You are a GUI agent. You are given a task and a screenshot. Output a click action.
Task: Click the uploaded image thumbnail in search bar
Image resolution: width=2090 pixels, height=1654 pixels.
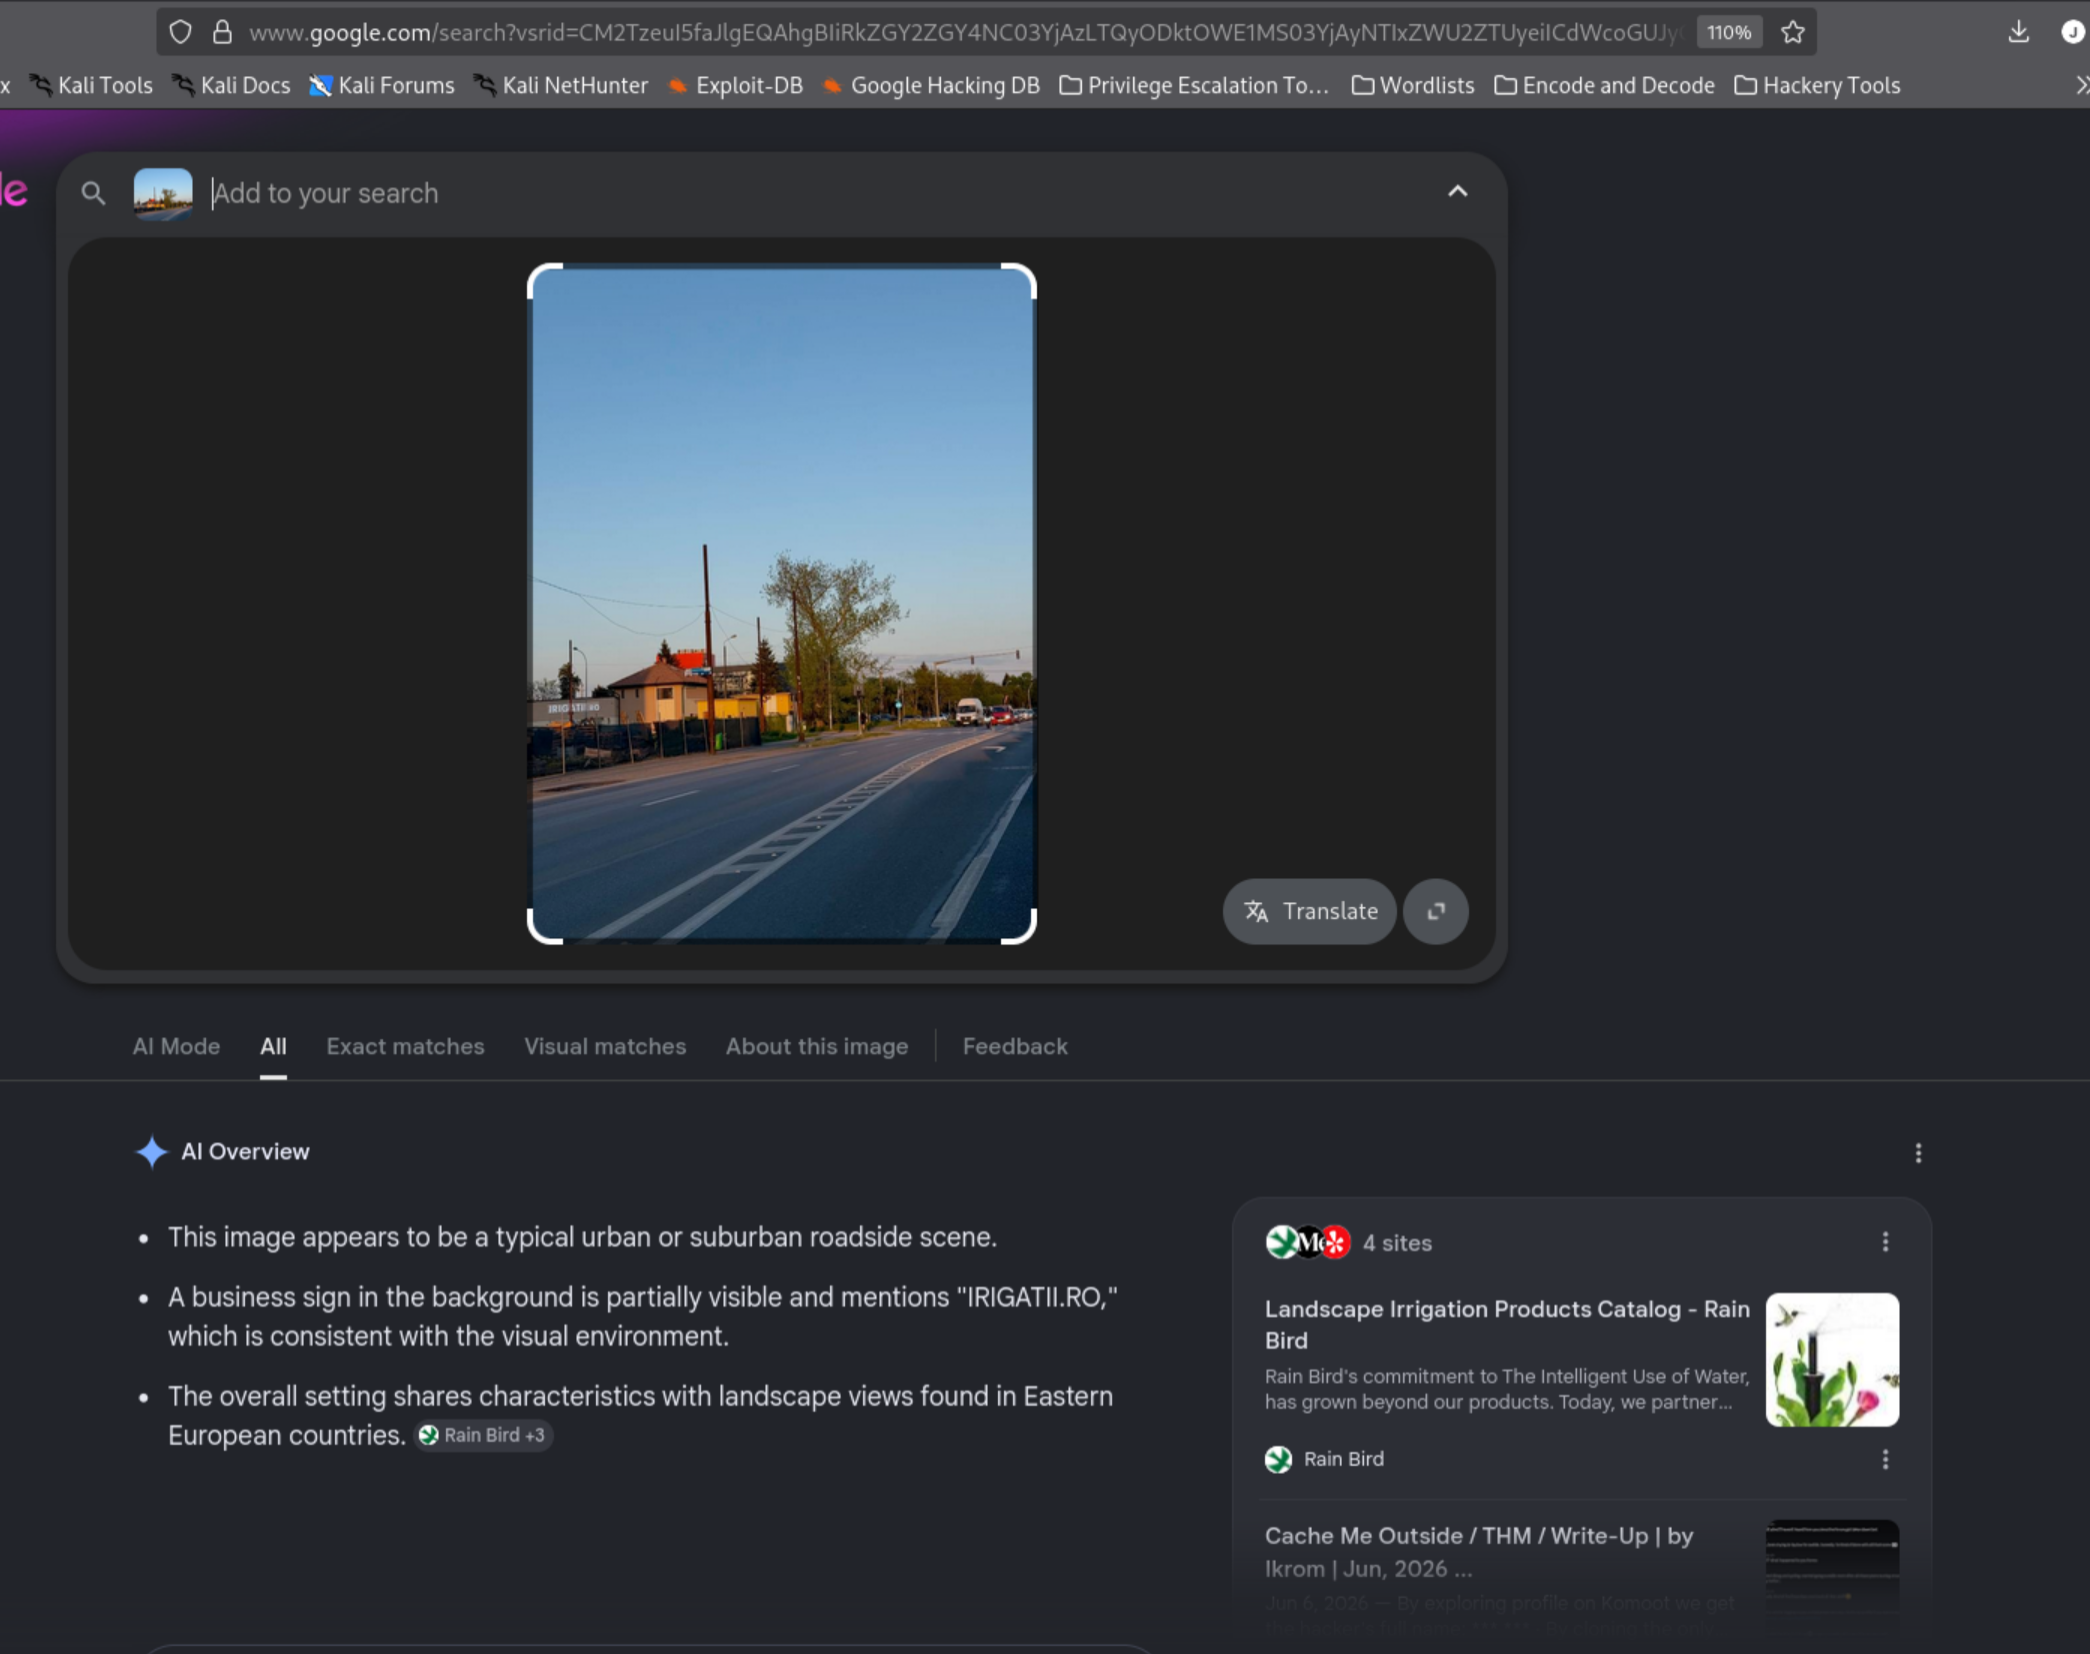pyautogui.click(x=163, y=193)
